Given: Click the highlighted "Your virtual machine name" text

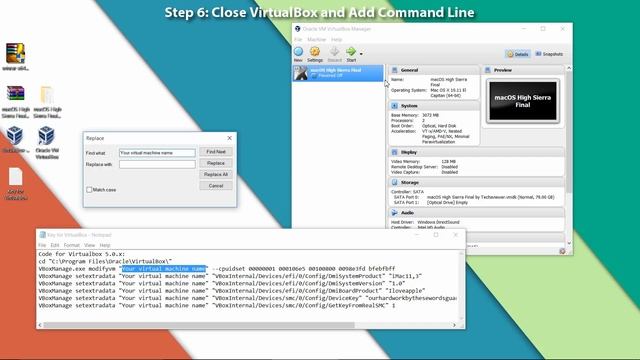Looking at the screenshot, I should (x=164, y=269).
